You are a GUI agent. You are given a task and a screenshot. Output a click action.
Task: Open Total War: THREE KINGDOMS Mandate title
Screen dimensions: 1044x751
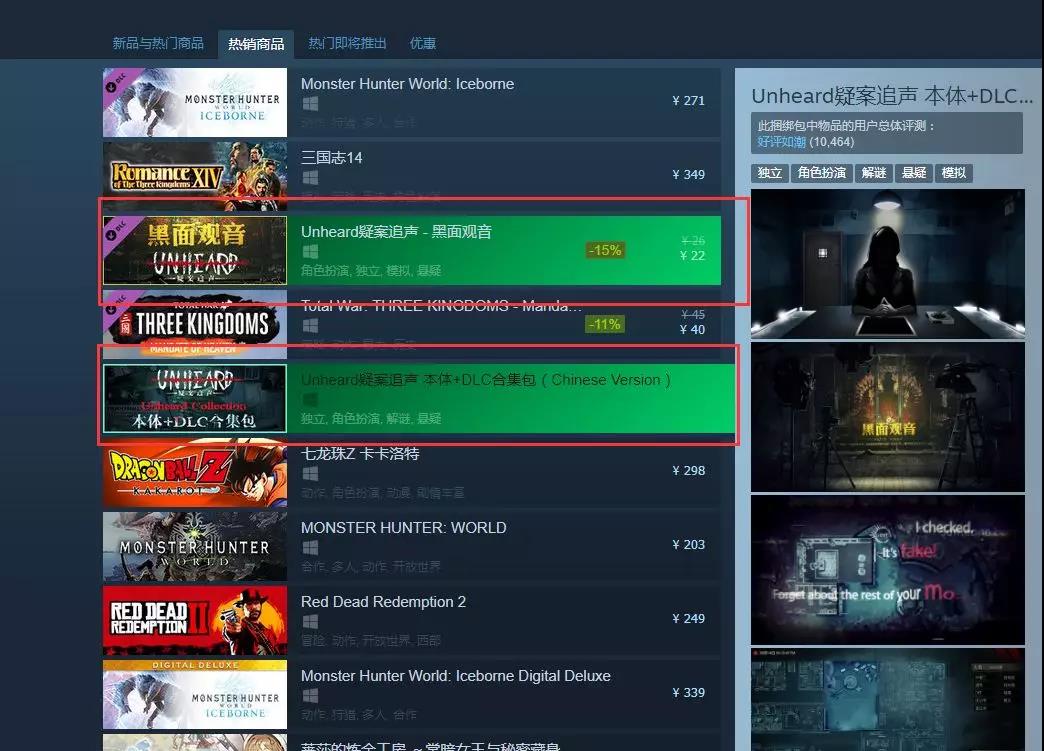[441, 306]
